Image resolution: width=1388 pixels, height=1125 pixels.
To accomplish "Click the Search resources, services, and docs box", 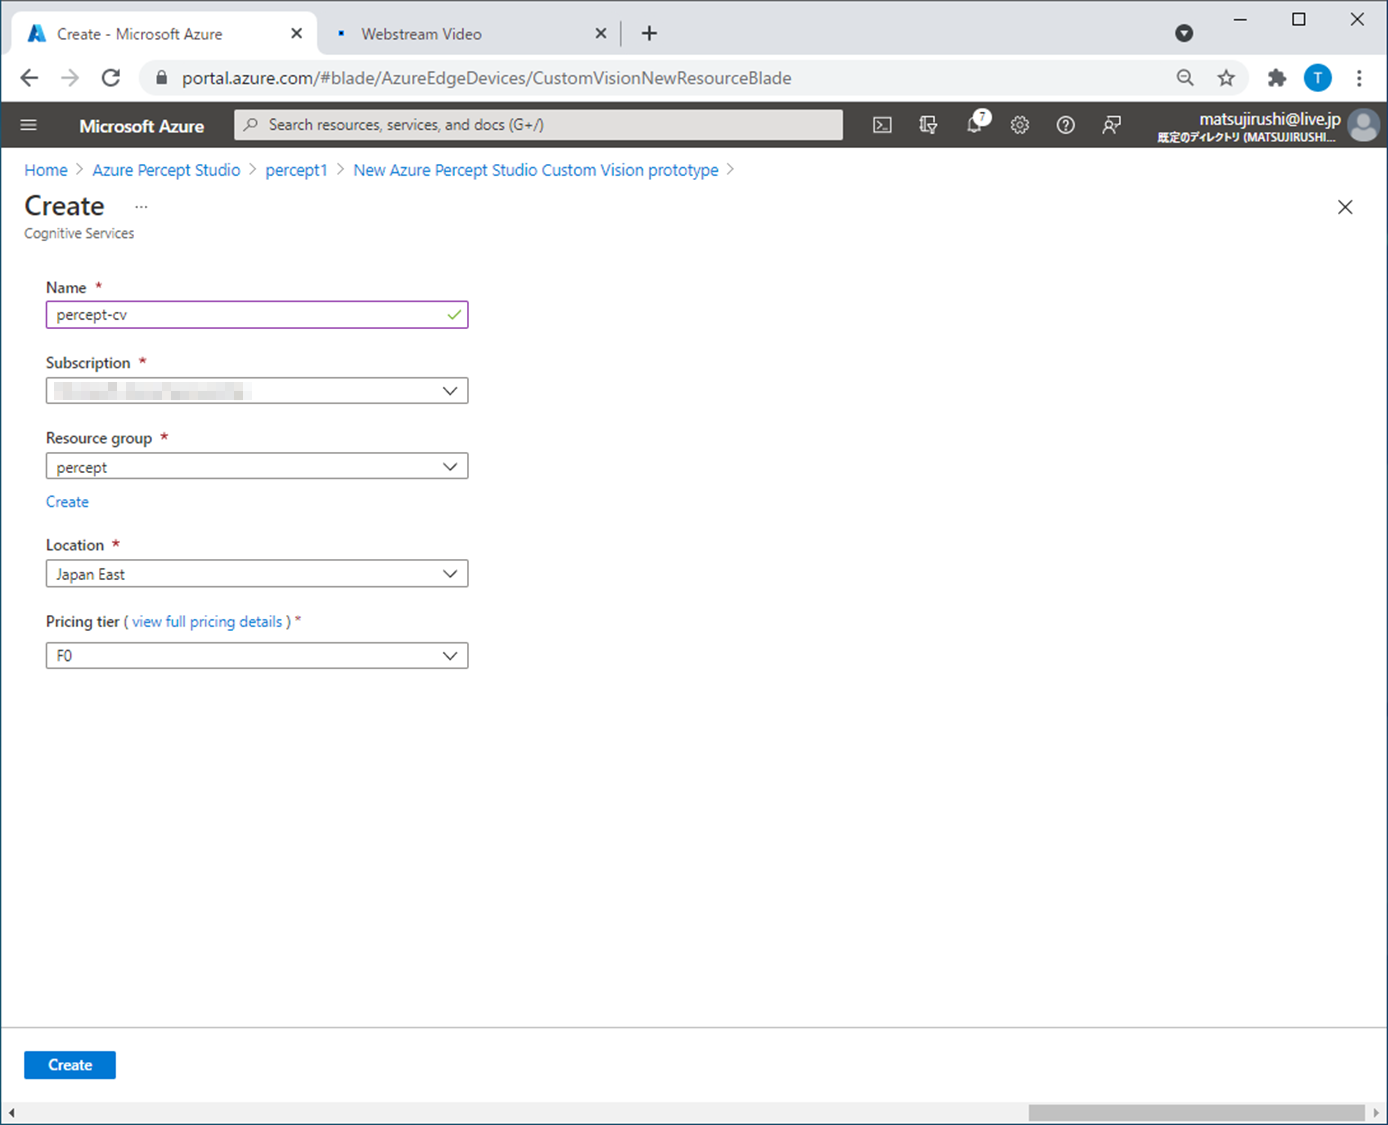I will (538, 125).
